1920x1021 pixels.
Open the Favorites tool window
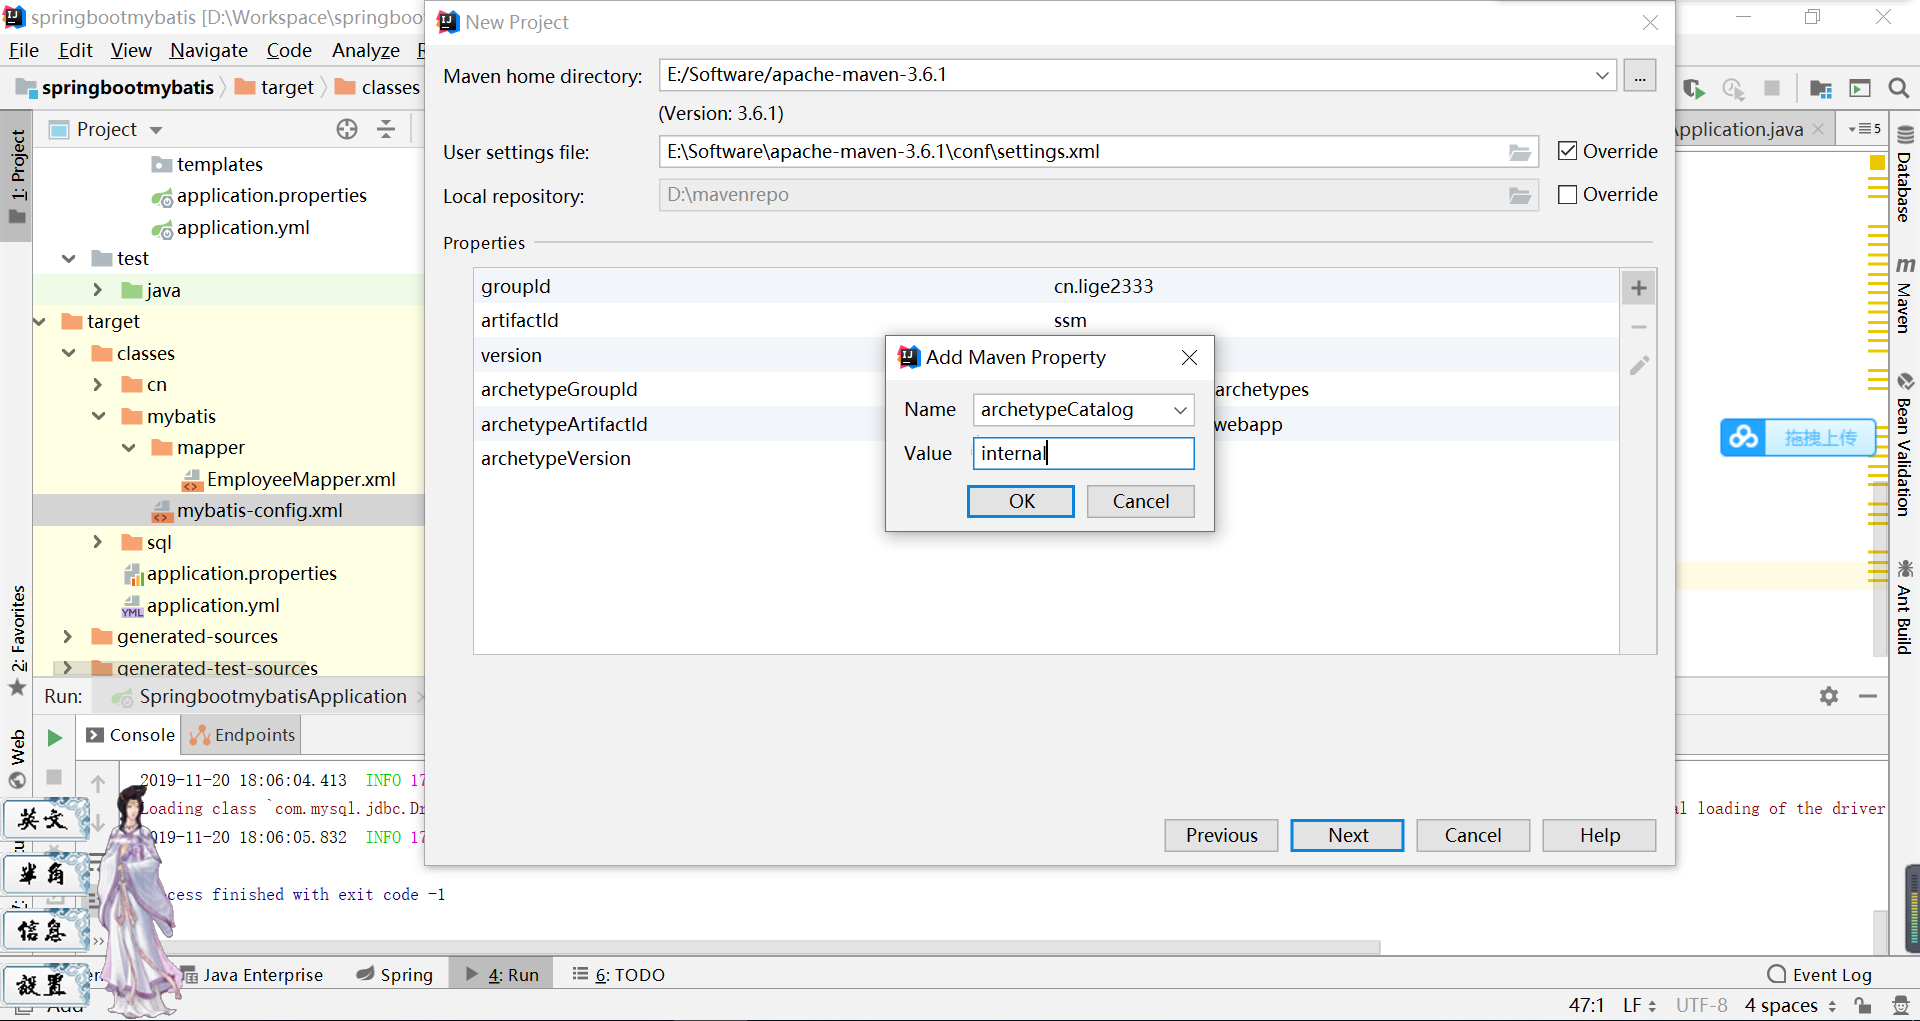point(17,640)
